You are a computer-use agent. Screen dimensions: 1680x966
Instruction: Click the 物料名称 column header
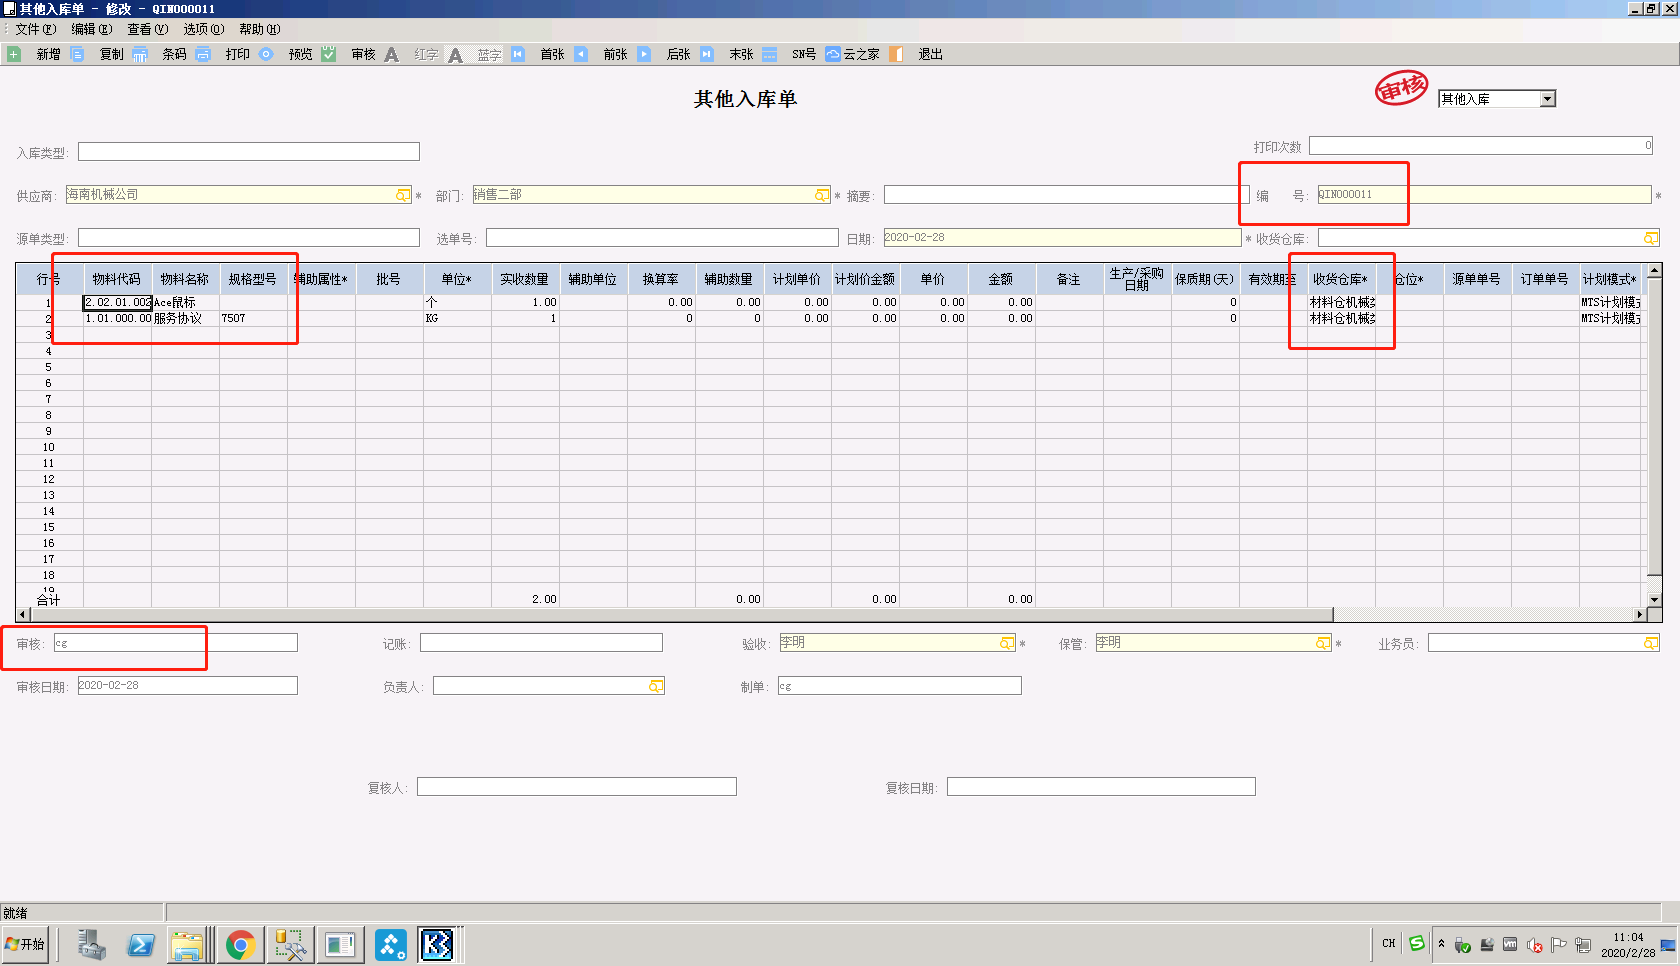pyautogui.click(x=185, y=279)
